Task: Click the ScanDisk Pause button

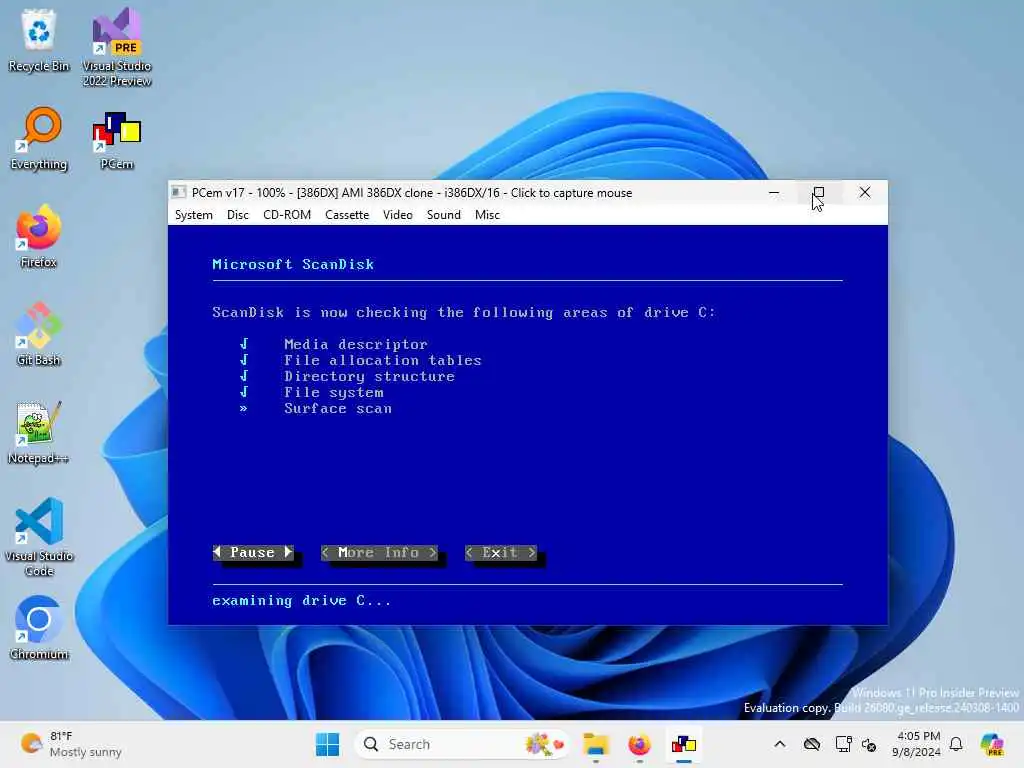Action: tap(253, 552)
